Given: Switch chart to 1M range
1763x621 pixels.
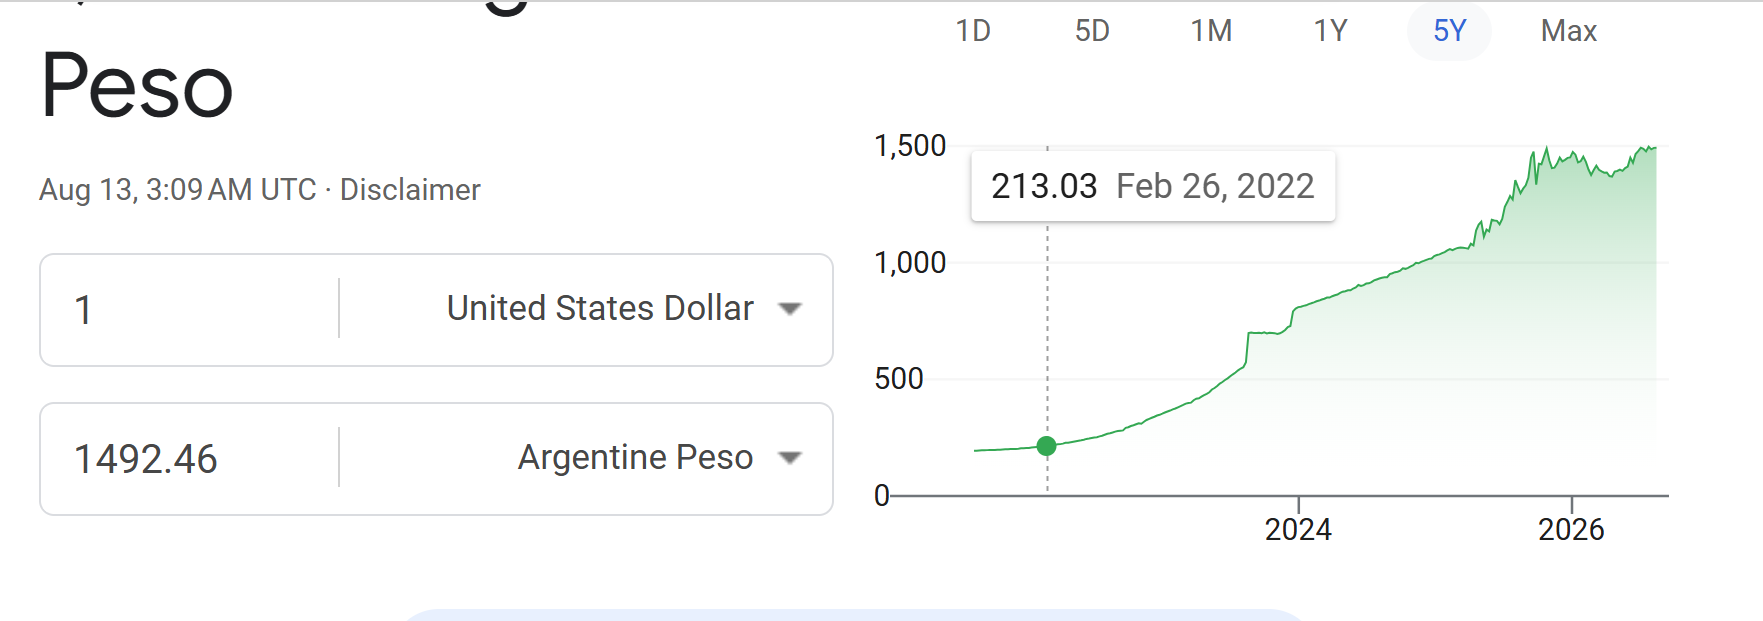Looking at the screenshot, I should [1211, 31].
